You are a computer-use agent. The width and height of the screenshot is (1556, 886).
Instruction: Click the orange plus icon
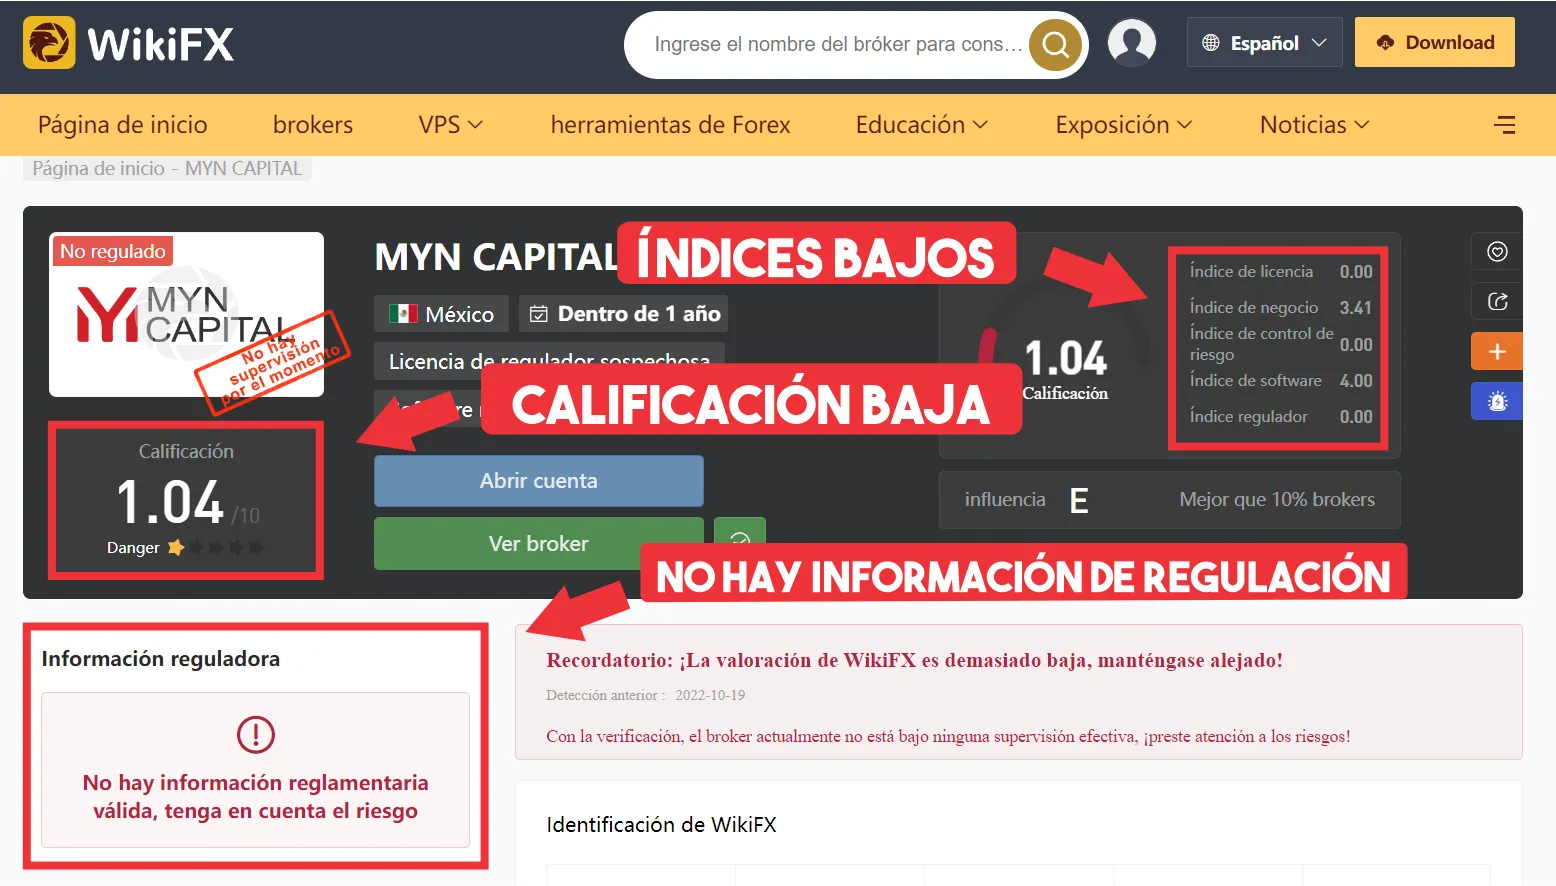pyautogui.click(x=1497, y=352)
